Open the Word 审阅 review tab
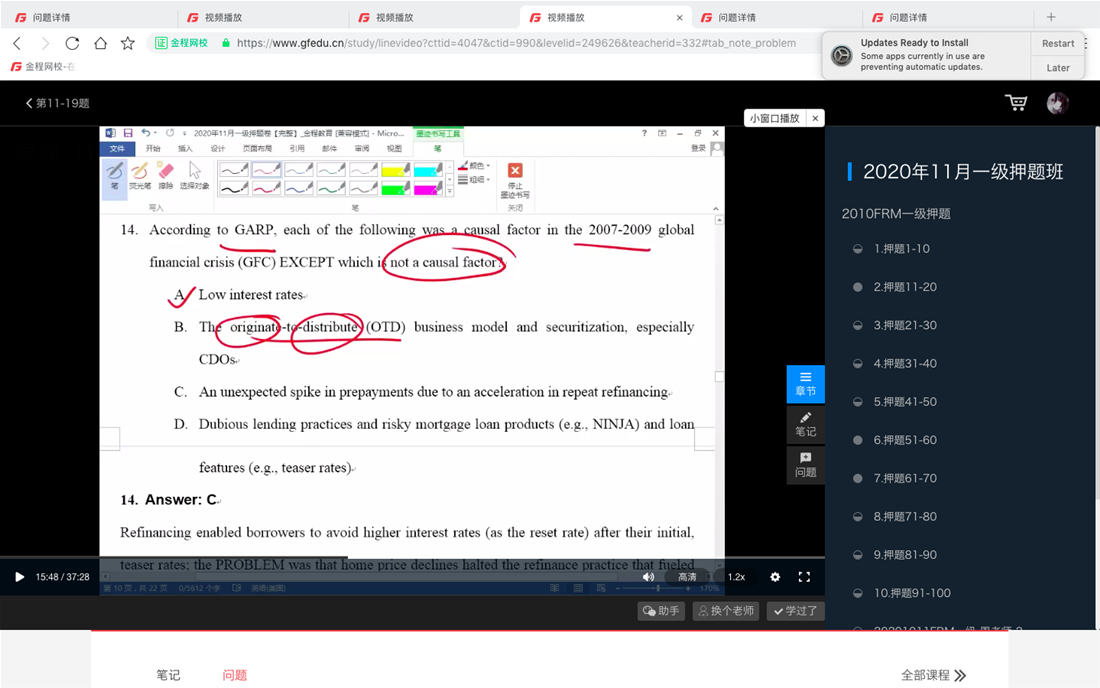This screenshot has height=688, width=1100. coord(362,149)
